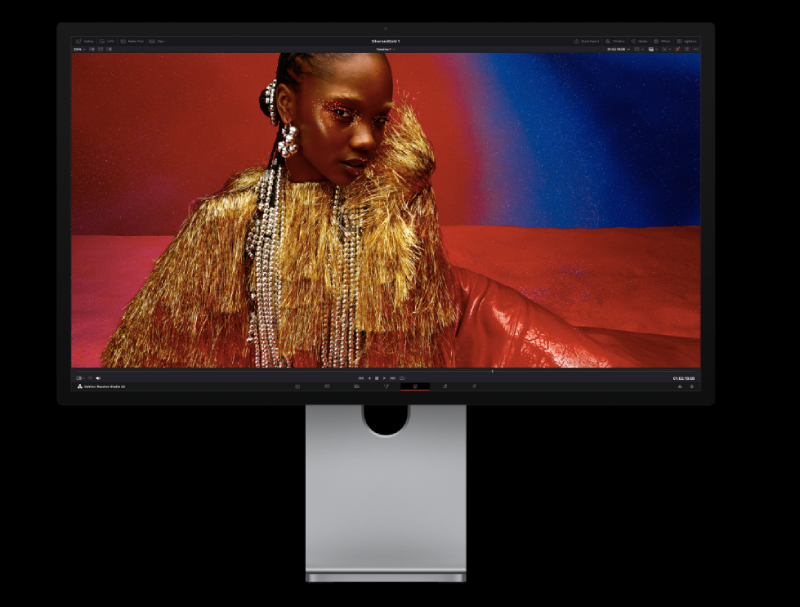This screenshot has height=607, width=800.
Task: Switch to the Deliver page
Action: coord(474,386)
